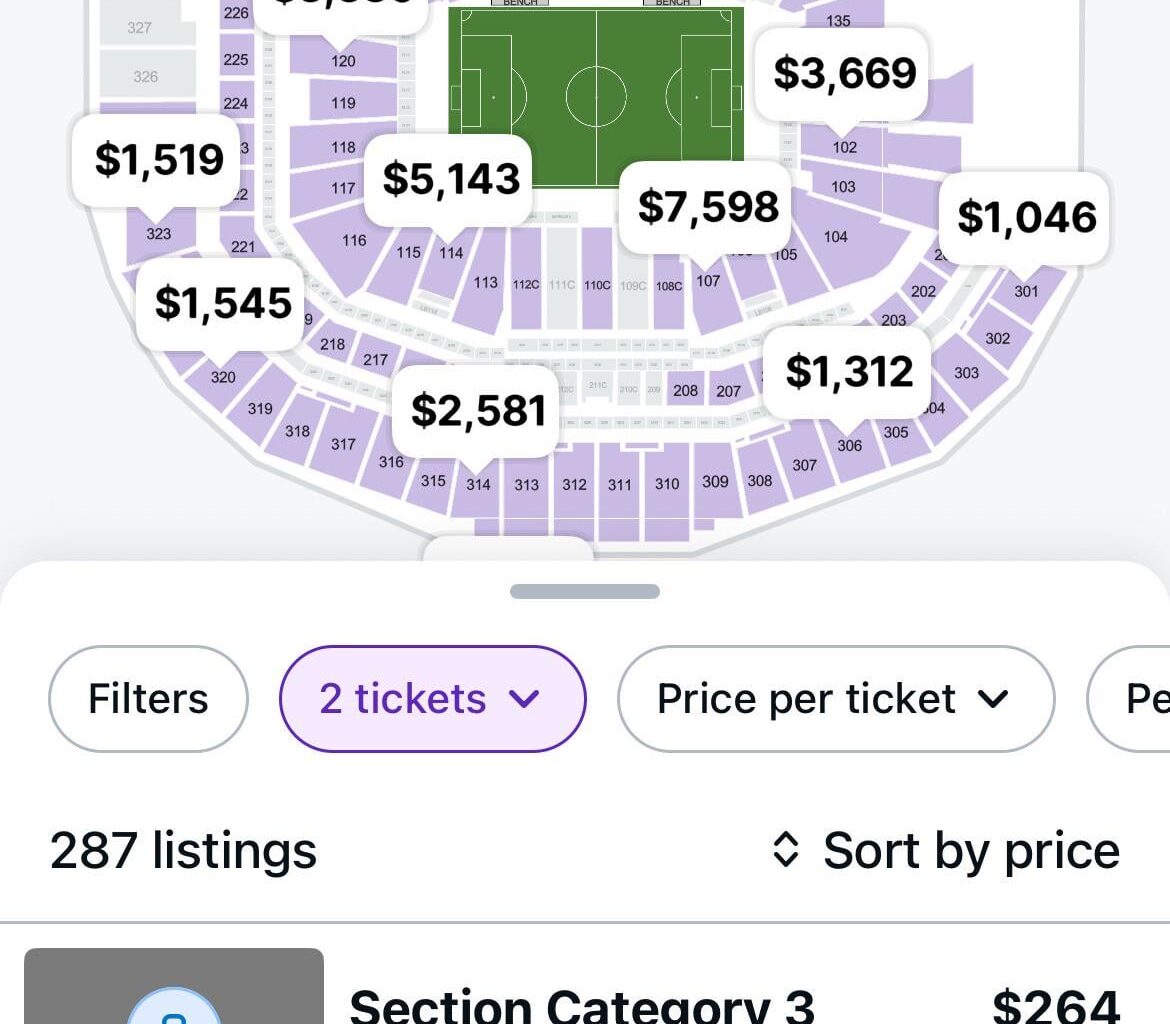1170x1024 pixels.
Task: Change sorting via Sort by price
Action: coord(970,850)
